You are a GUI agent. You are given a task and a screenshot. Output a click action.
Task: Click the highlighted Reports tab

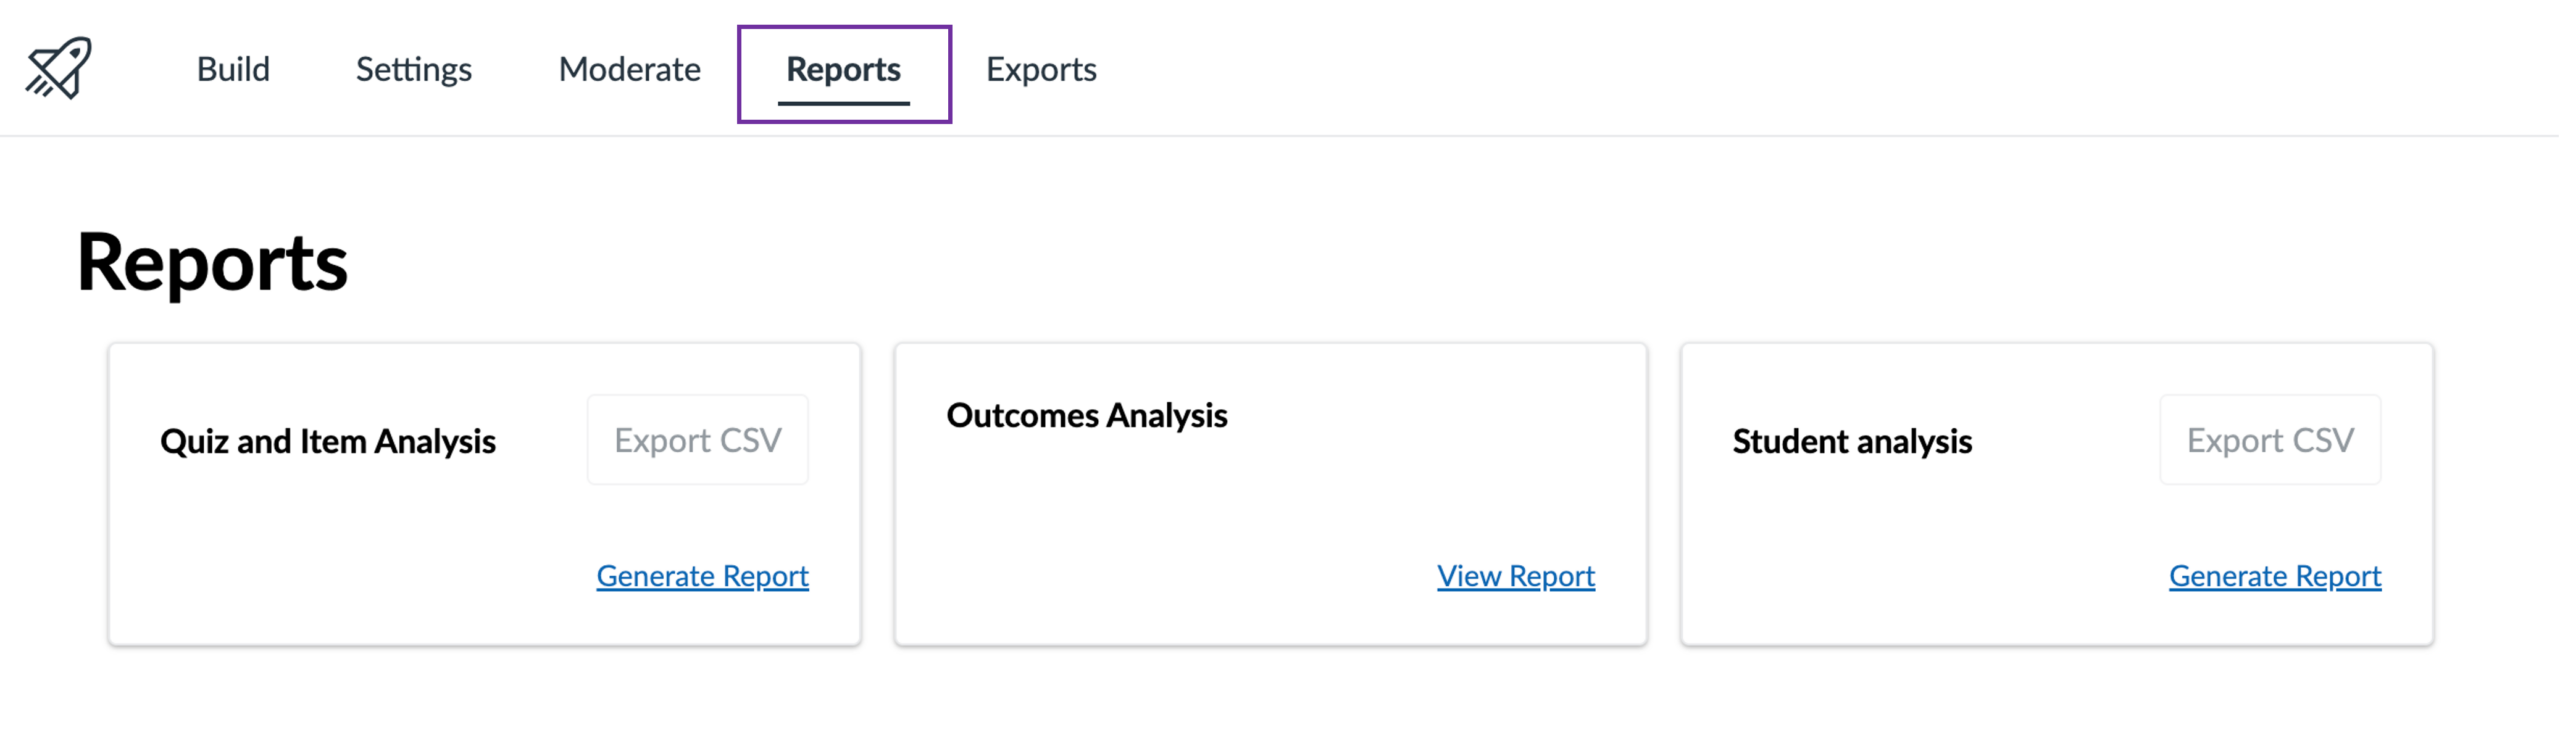843,69
